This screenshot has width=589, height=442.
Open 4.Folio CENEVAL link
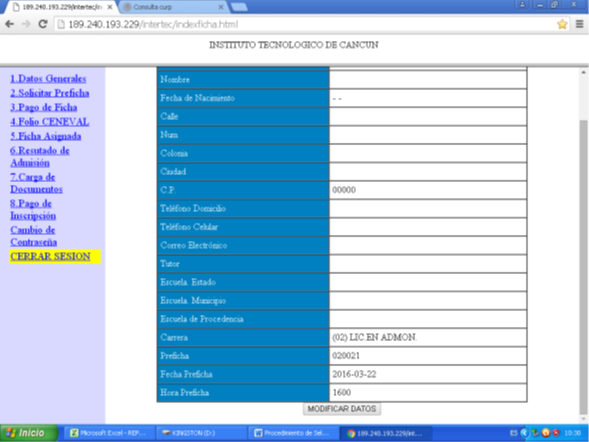(x=50, y=122)
